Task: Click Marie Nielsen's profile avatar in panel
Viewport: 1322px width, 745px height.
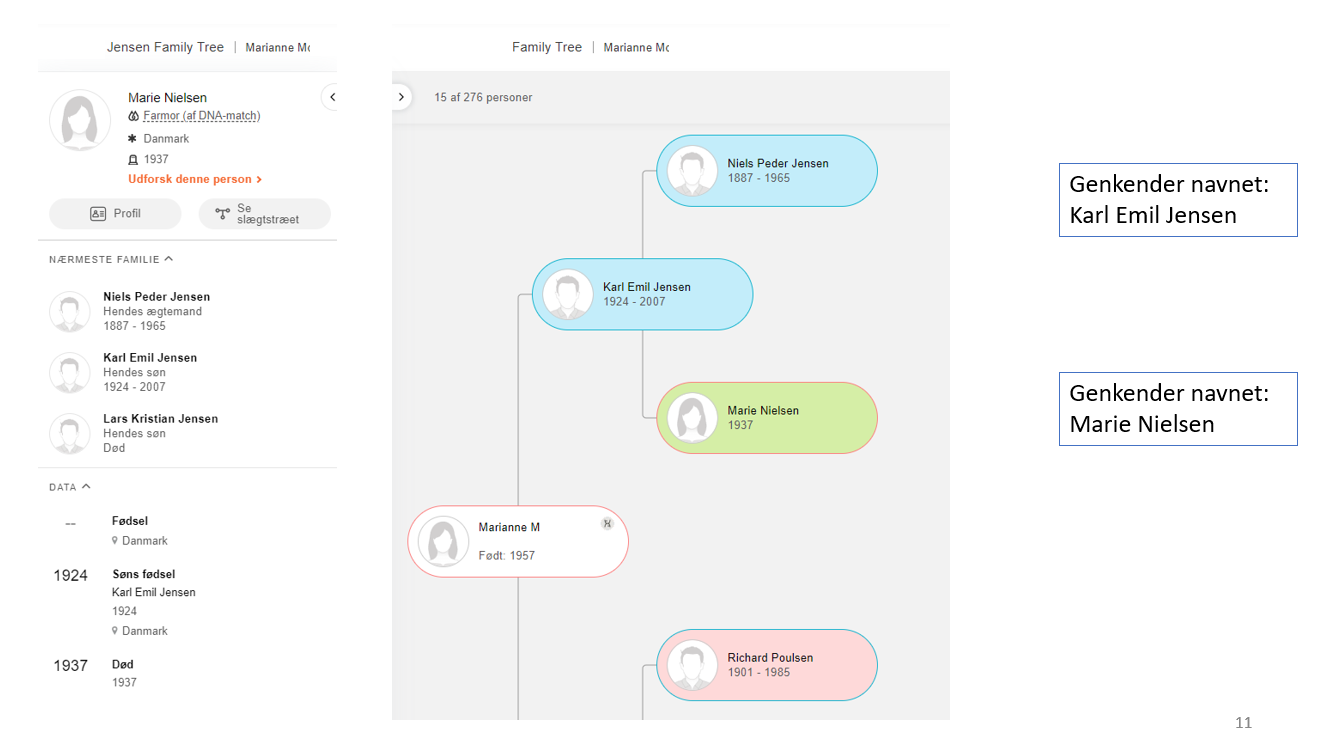Action: (80, 120)
